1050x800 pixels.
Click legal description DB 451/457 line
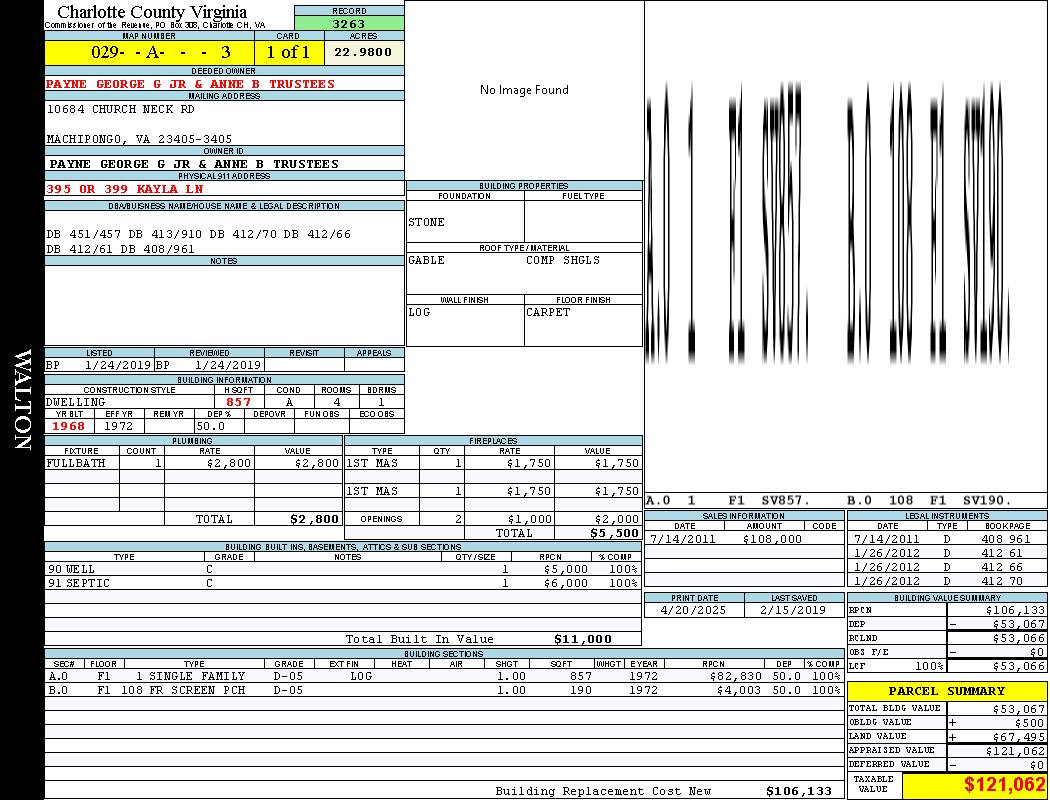click(x=198, y=234)
